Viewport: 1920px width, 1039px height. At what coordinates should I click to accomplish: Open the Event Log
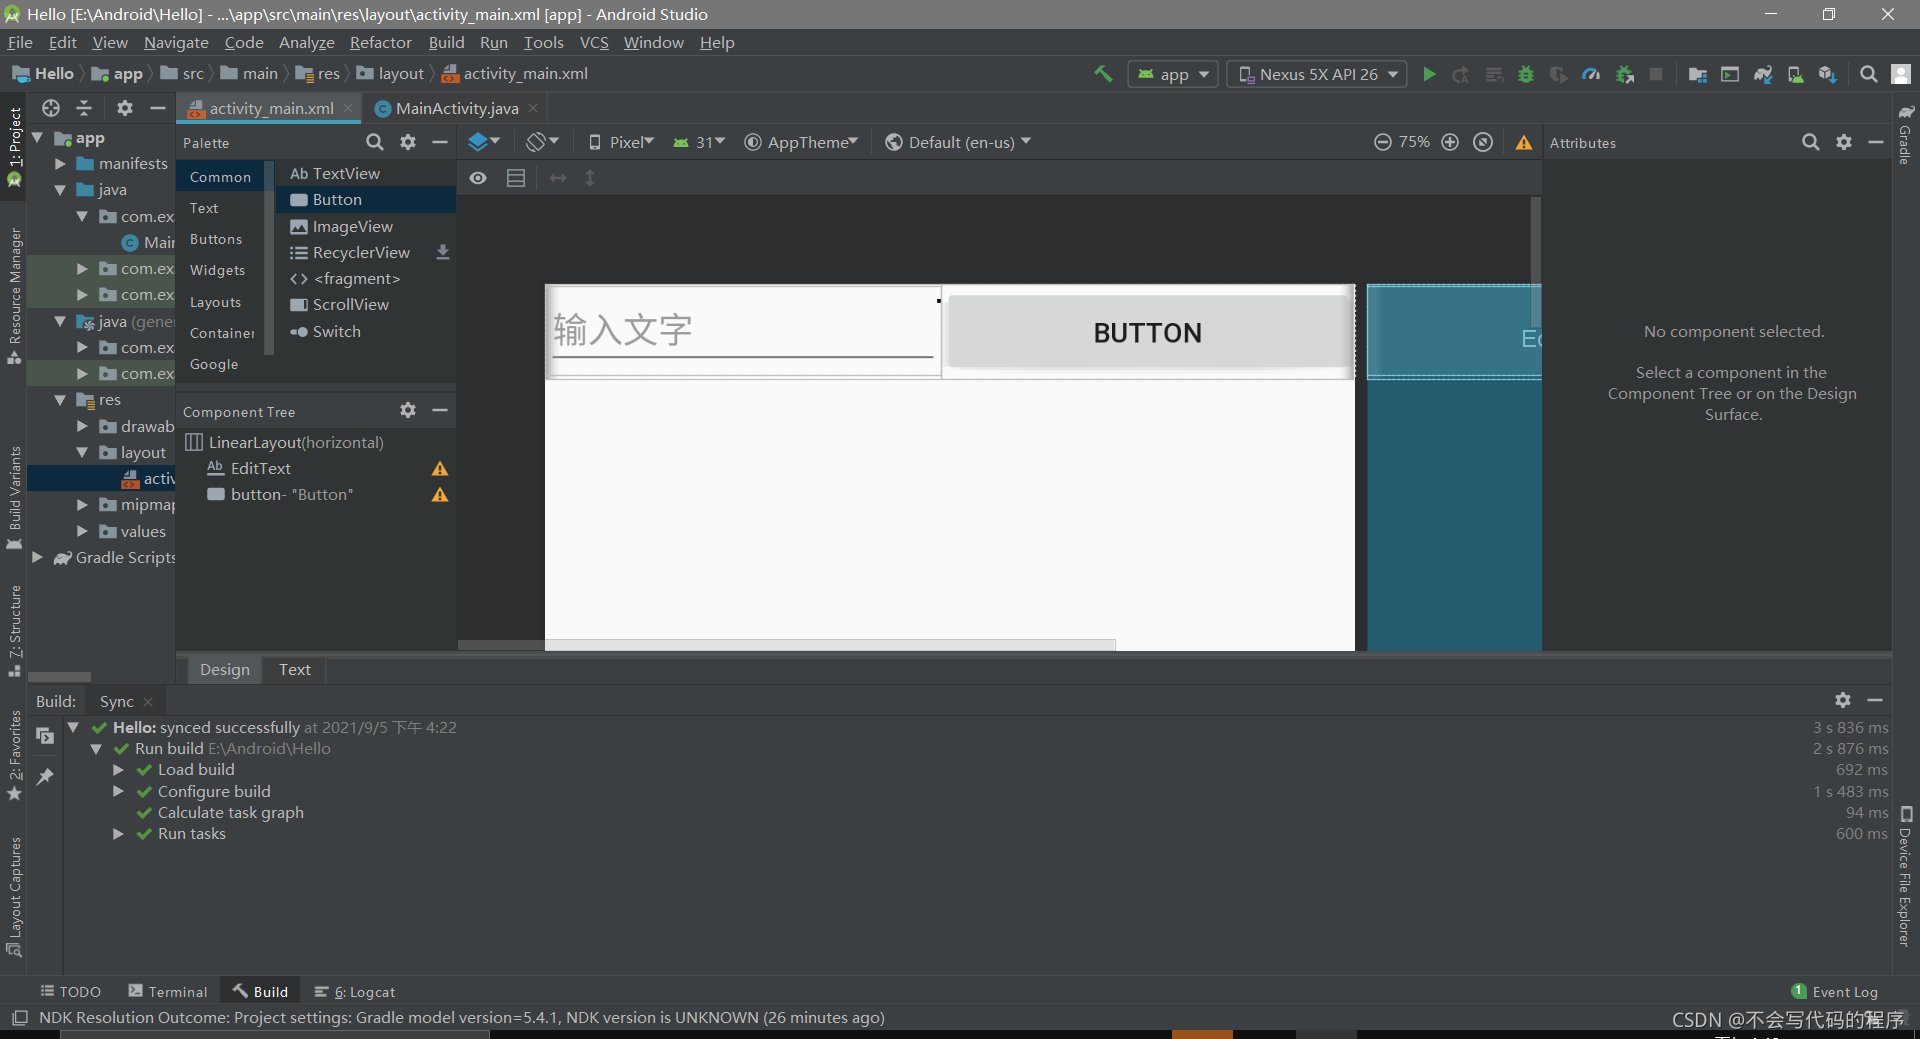pos(1835,991)
